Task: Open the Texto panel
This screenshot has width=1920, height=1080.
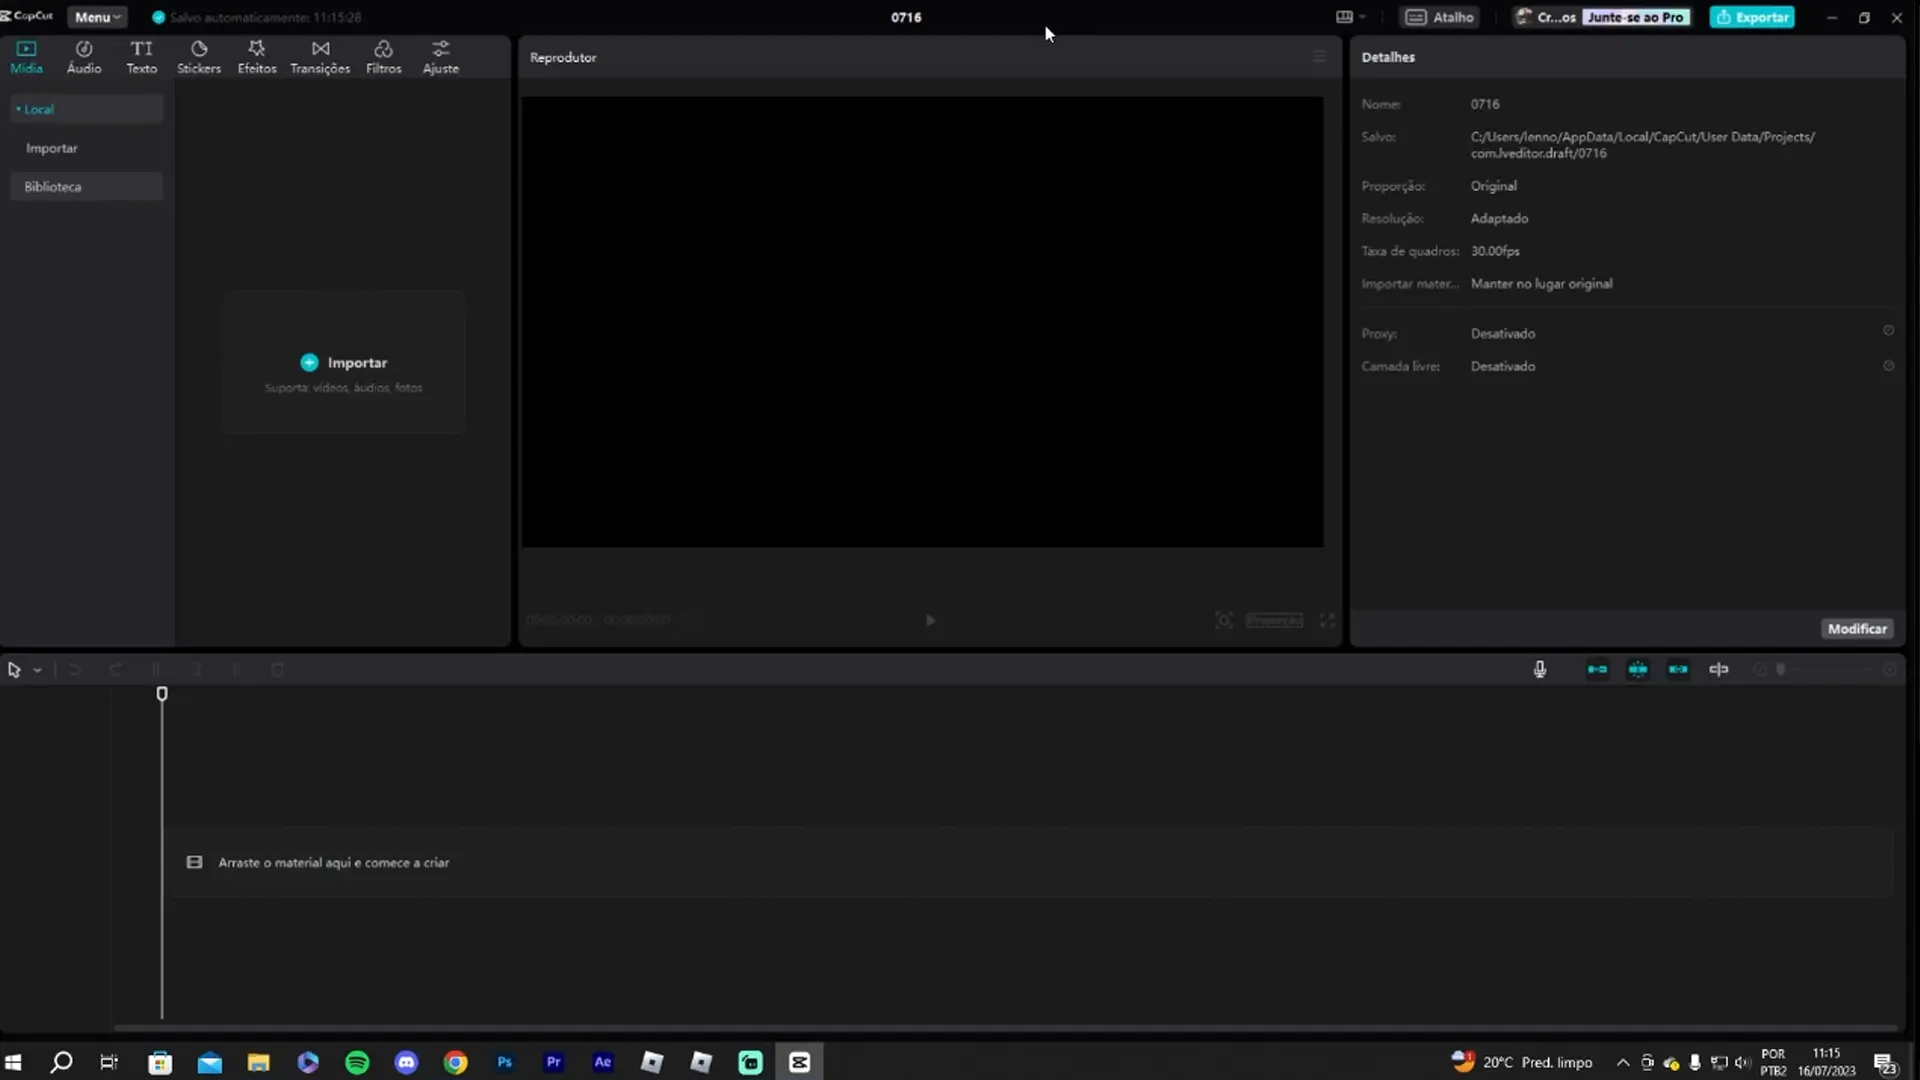Action: (x=140, y=56)
